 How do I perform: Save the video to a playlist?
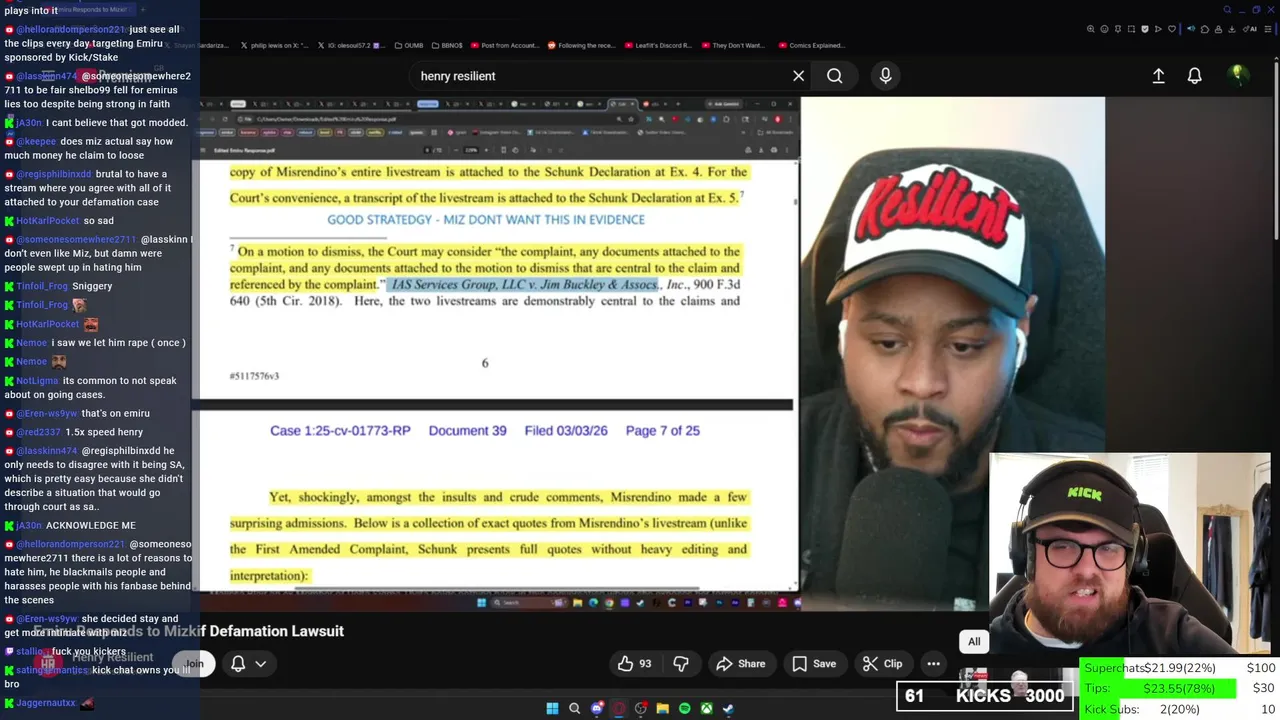(814, 663)
